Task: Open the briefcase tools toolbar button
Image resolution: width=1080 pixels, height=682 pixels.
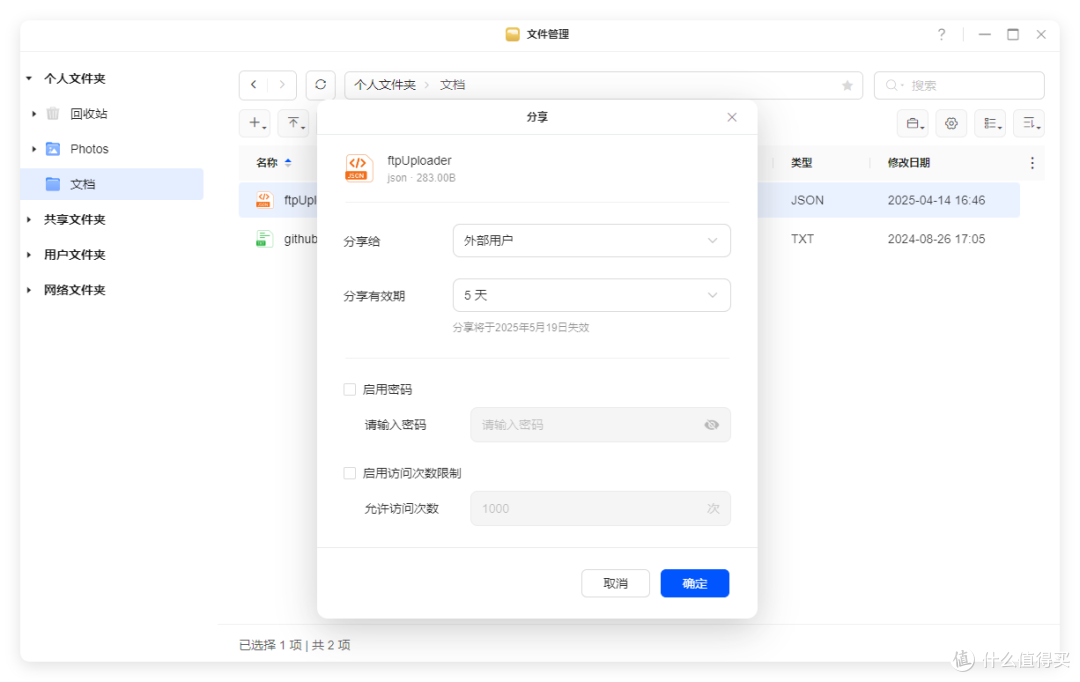Action: click(913, 123)
